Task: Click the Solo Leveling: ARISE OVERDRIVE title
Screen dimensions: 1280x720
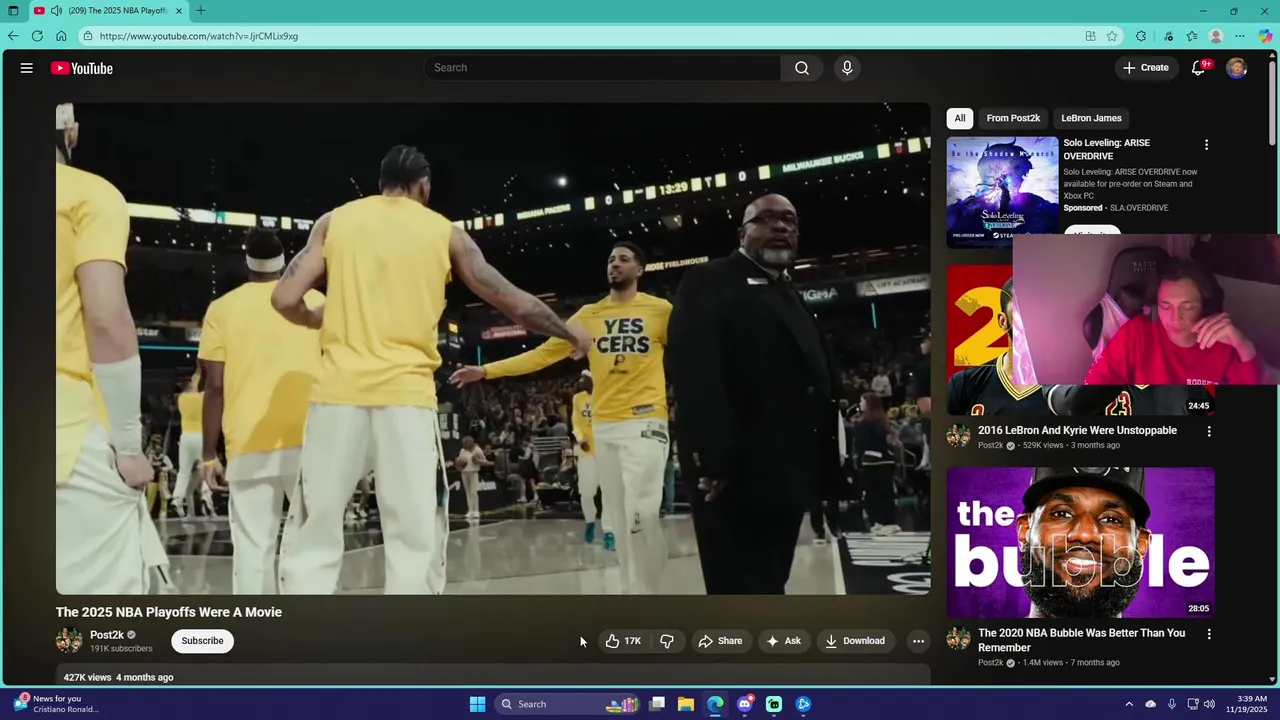Action: [1106, 149]
